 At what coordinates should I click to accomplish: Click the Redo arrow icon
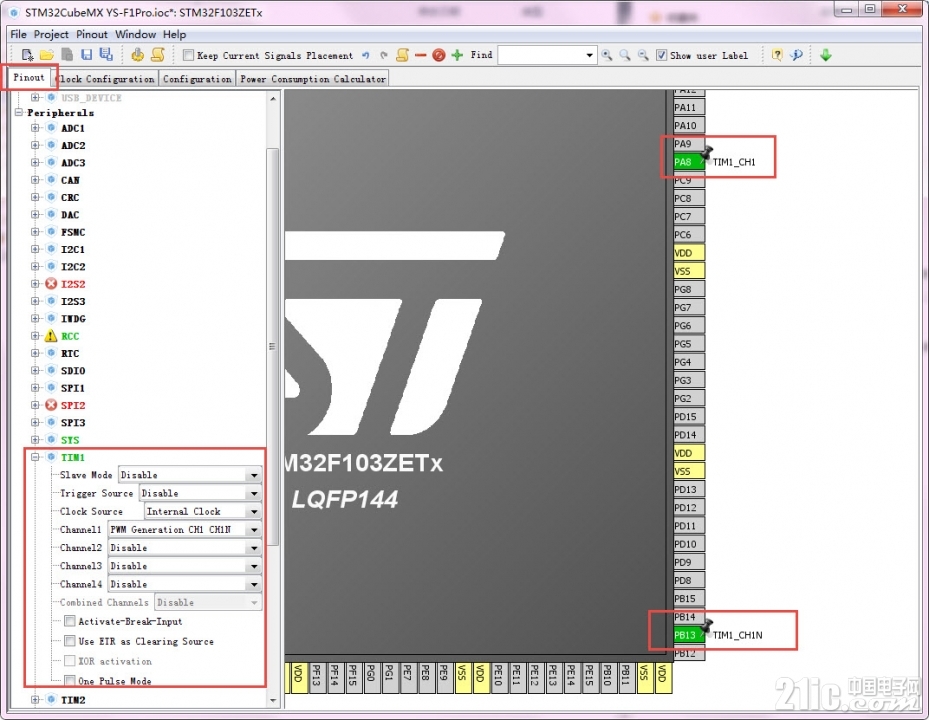(x=384, y=55)
